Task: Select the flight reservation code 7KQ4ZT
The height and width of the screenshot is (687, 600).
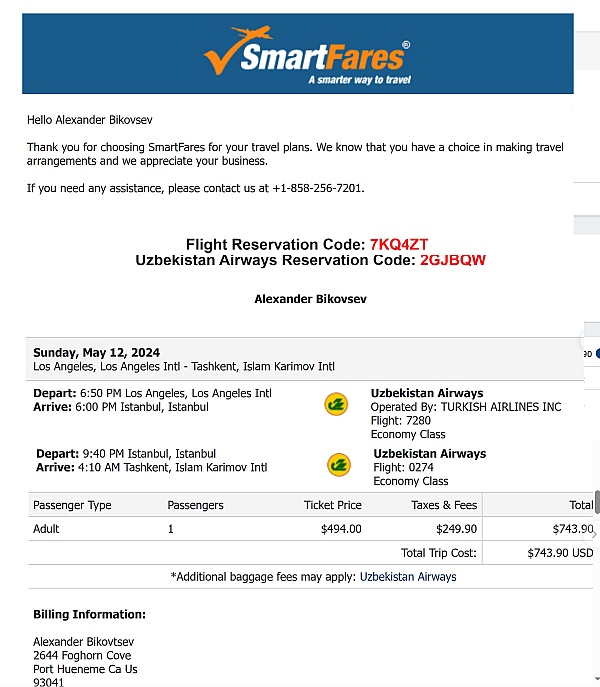Action: (399, 244)
